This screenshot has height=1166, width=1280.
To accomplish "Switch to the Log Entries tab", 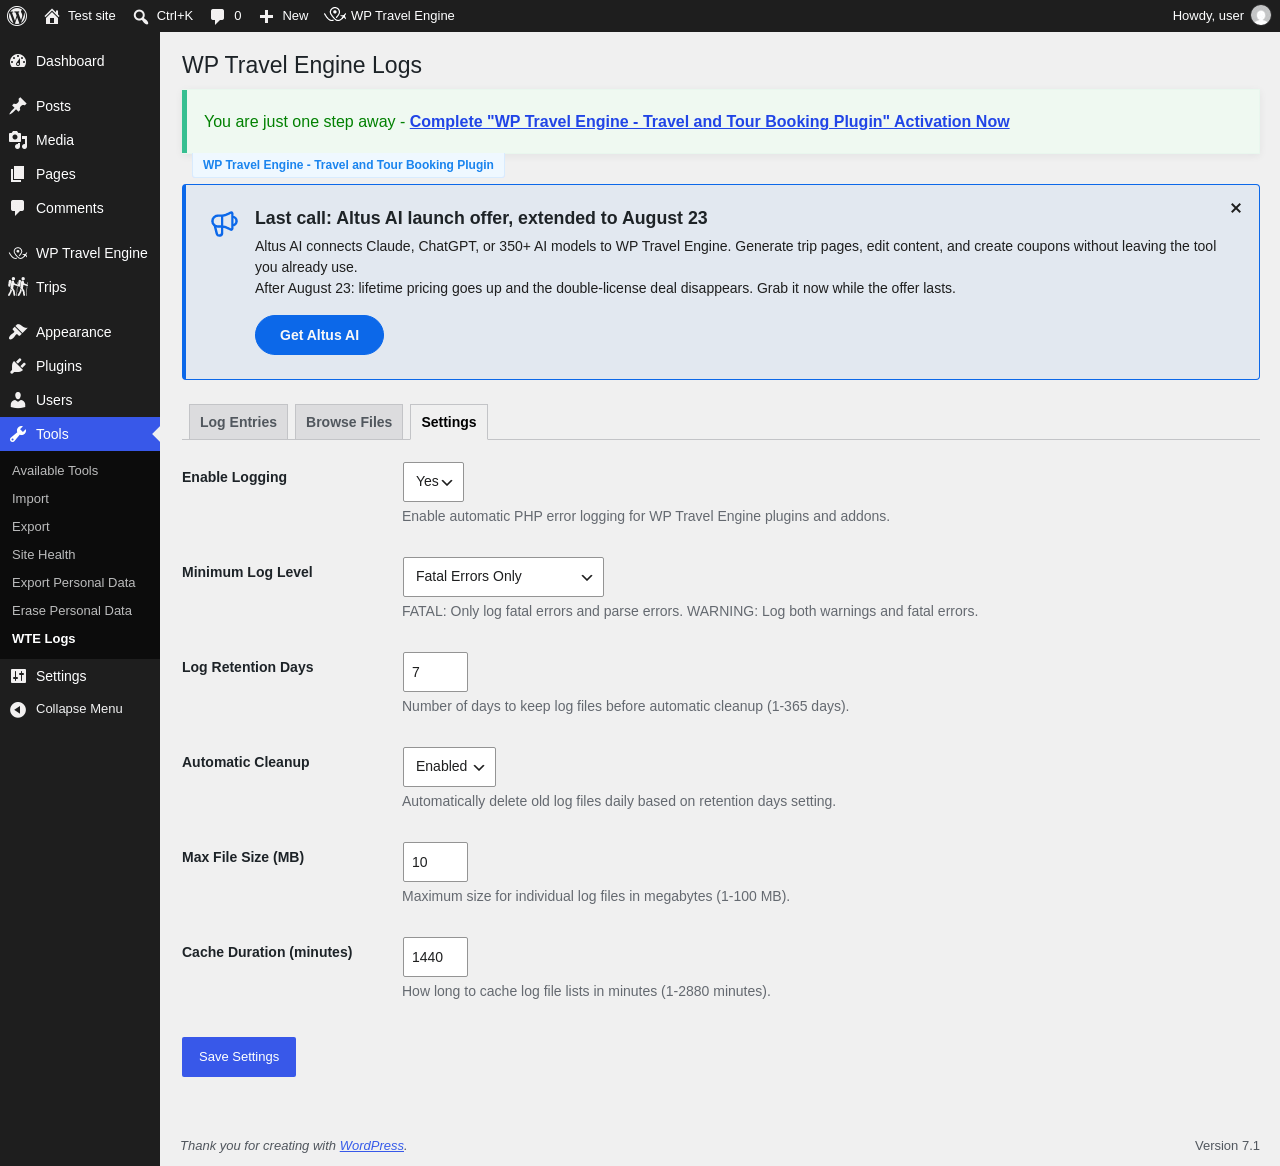I will [x=238, y=422].
